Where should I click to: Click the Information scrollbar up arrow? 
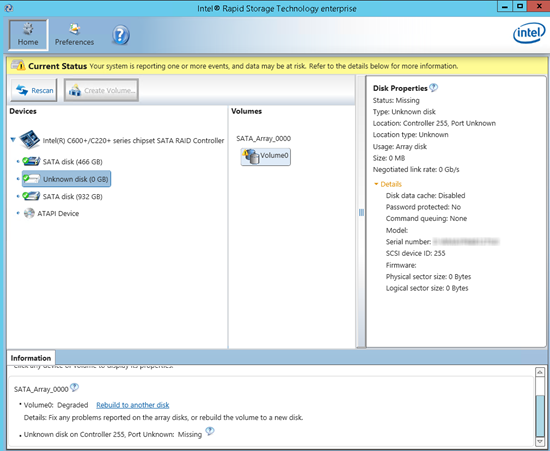point(540,372)
